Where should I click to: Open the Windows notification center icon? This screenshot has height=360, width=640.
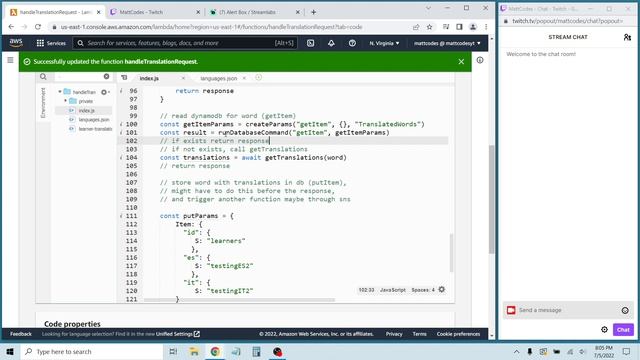point(626,351)
